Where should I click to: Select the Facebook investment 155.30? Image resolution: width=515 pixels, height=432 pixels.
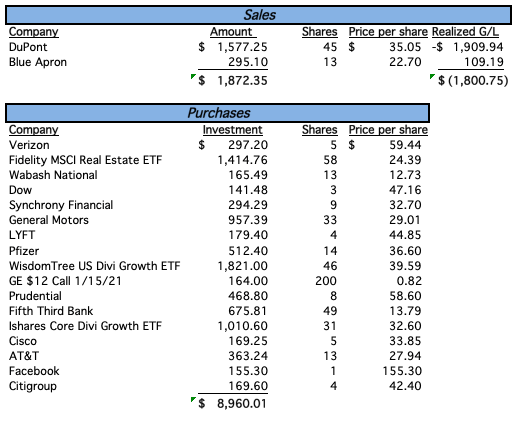tap(248, 371)
